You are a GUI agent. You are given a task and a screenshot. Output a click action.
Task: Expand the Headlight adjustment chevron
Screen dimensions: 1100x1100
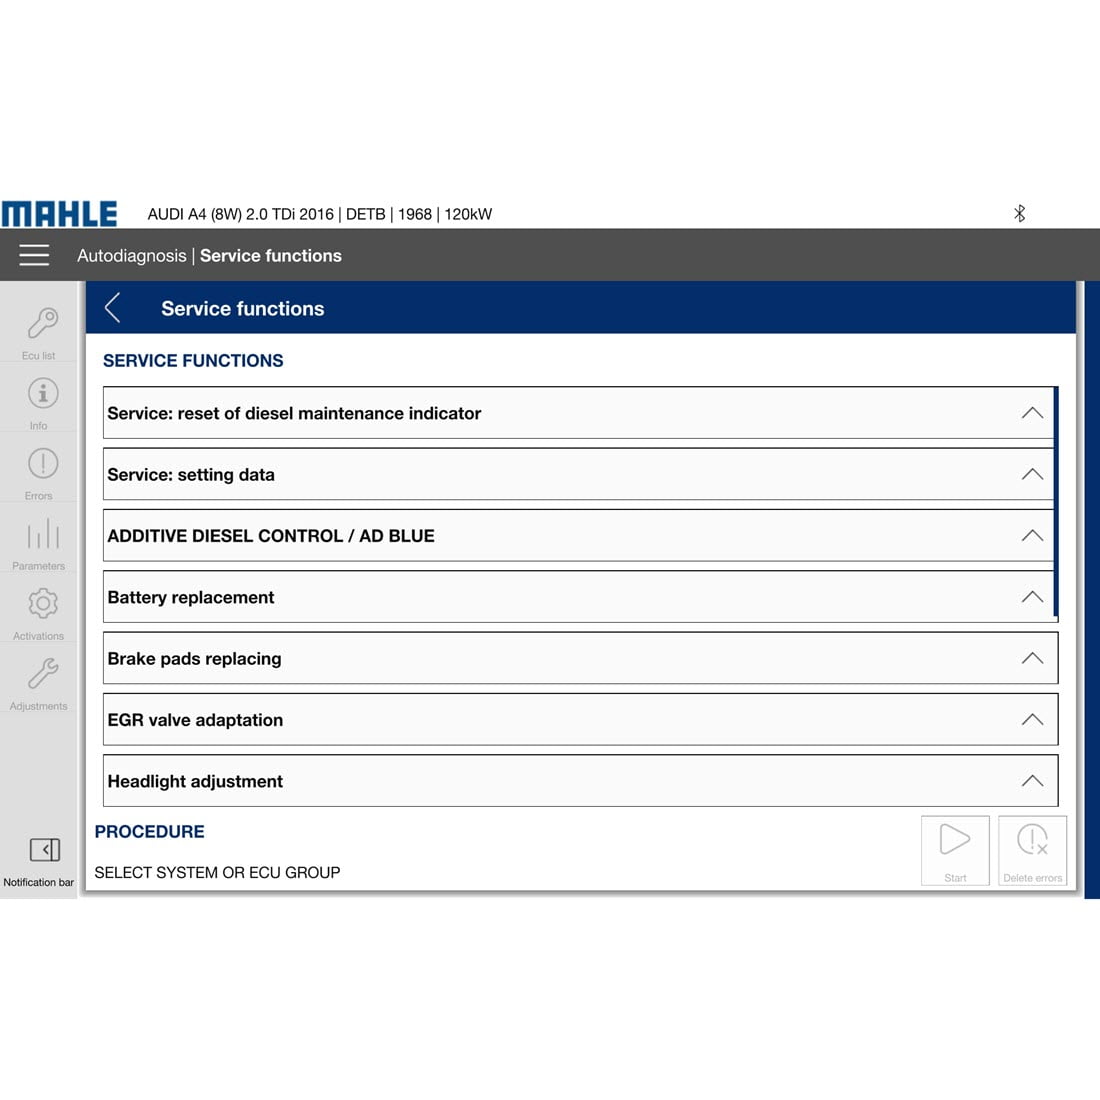click(x=1032, y=781)
